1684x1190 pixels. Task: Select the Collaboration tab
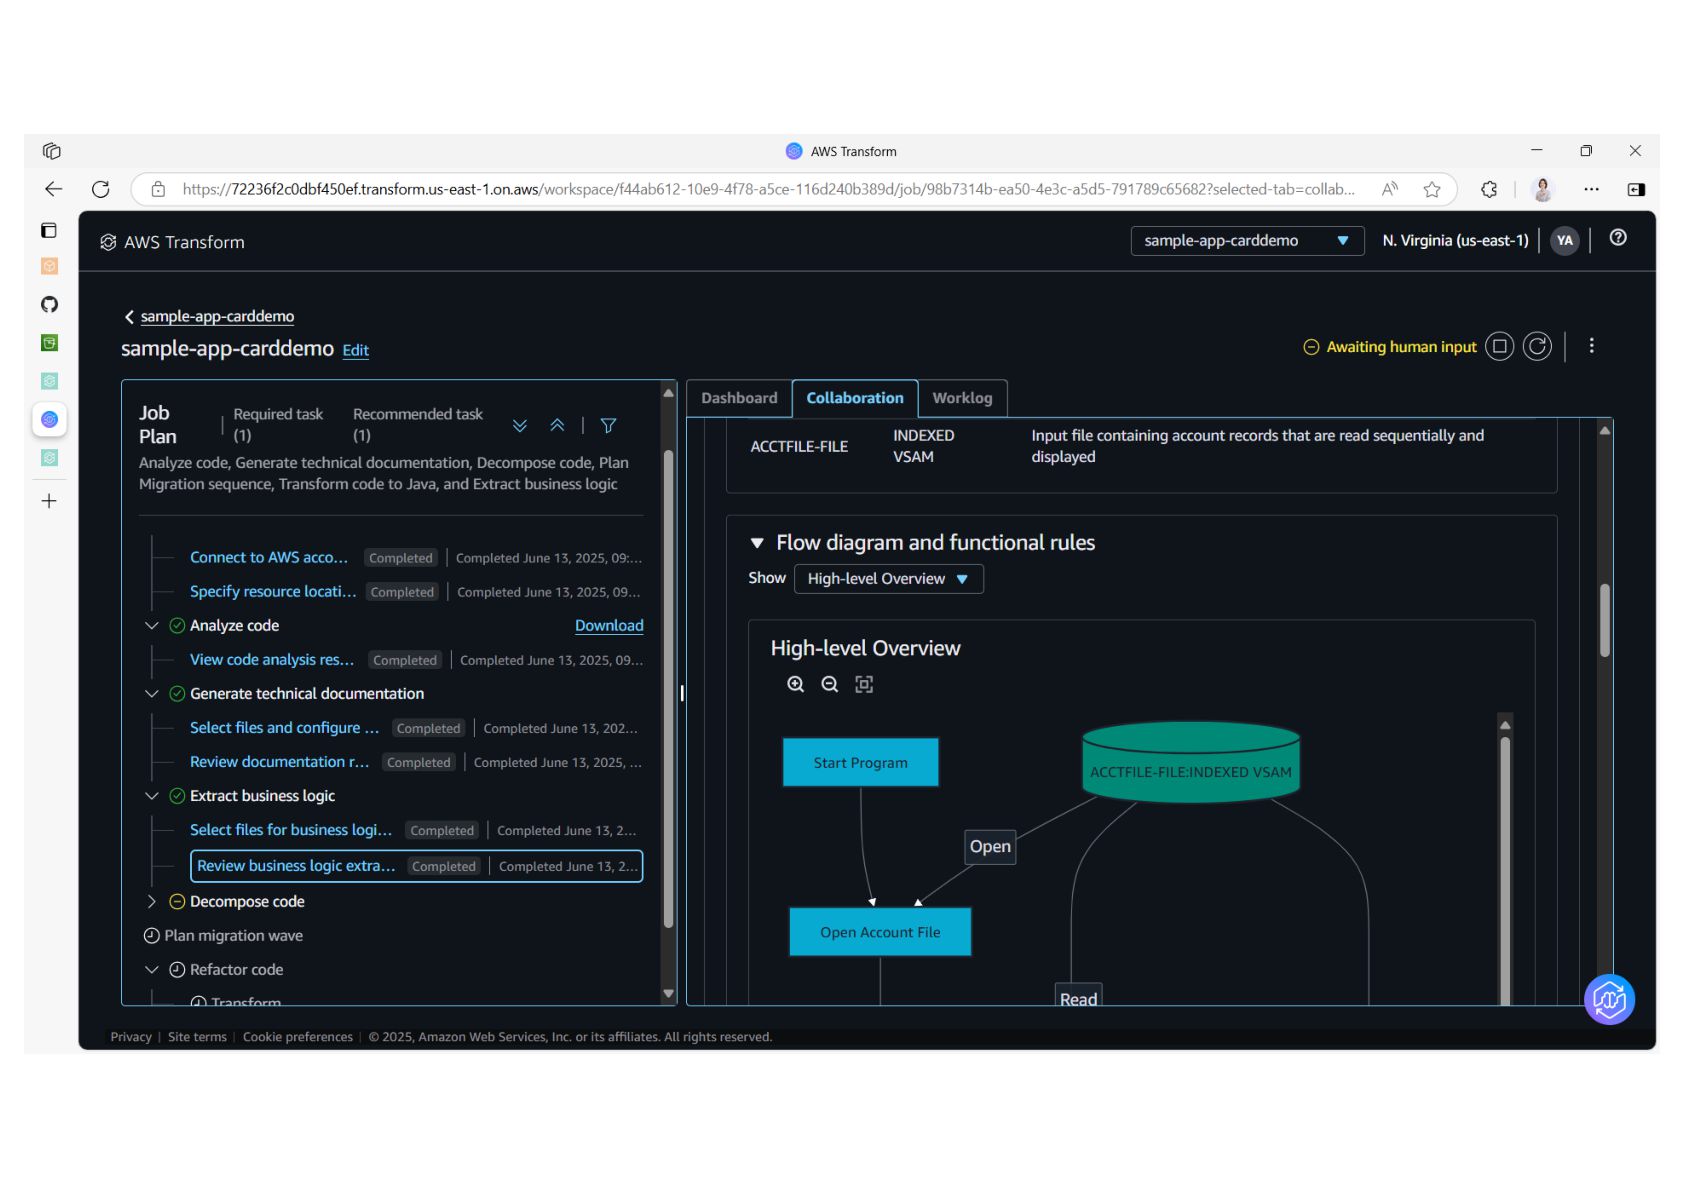pos(855,398)
